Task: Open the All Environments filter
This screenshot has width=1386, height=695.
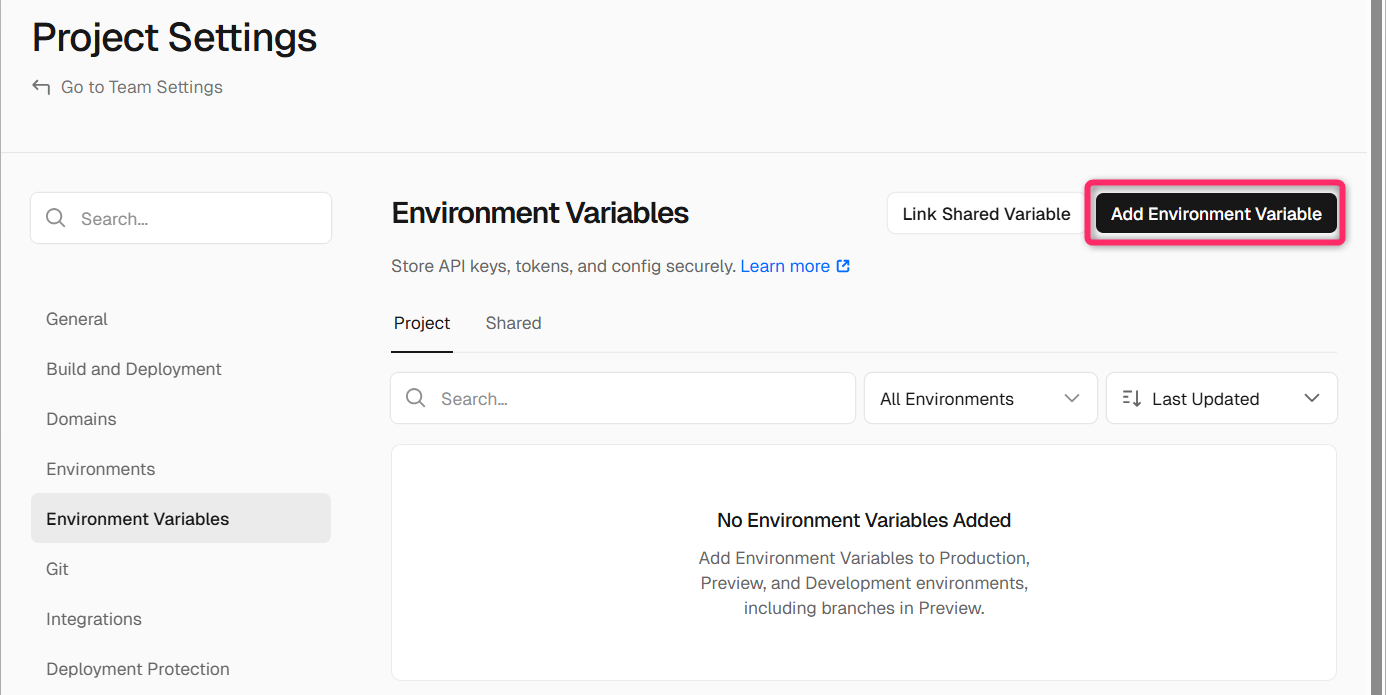Action: pos(980,398)
